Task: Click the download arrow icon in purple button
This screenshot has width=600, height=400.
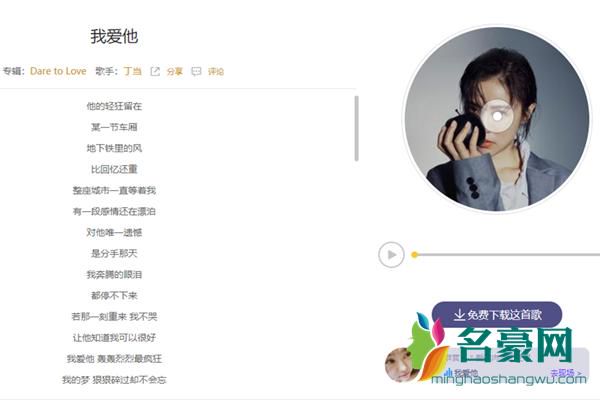Action: point(459,315)
